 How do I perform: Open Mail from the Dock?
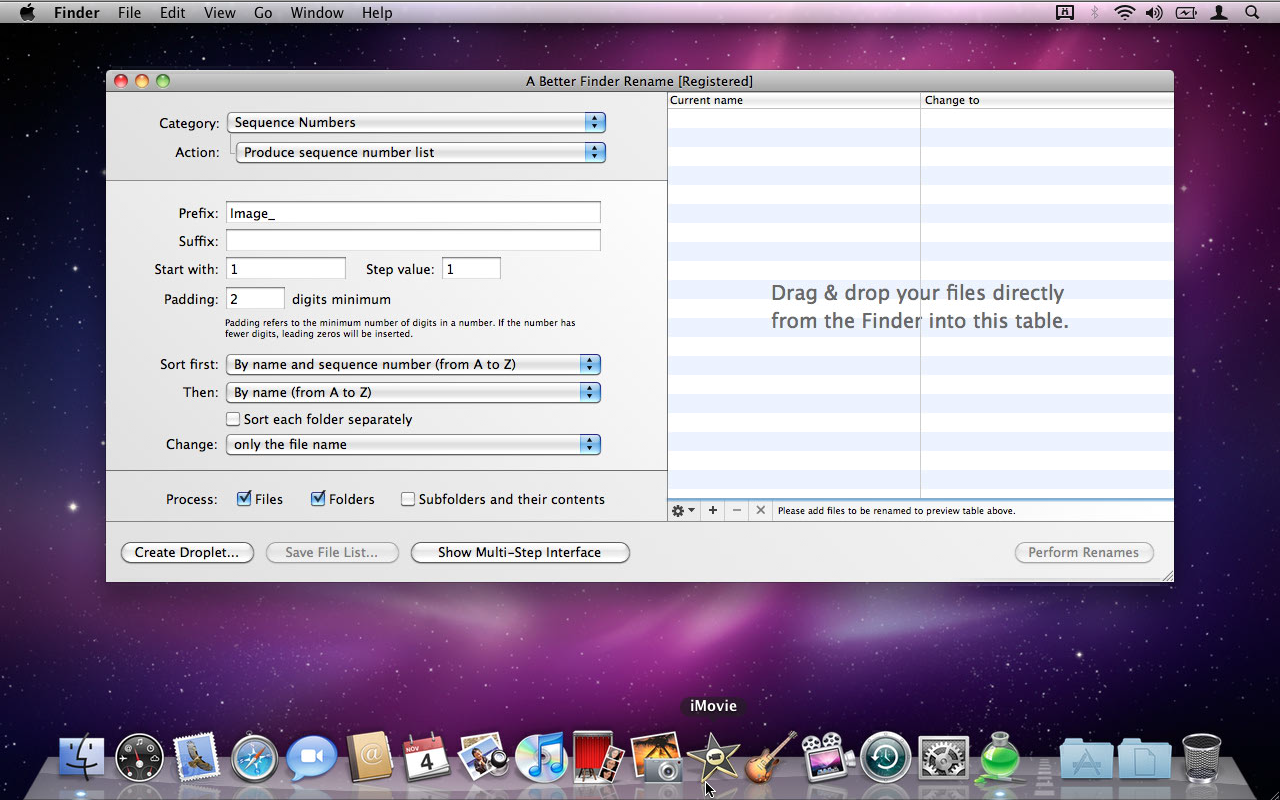pos(197,758)
